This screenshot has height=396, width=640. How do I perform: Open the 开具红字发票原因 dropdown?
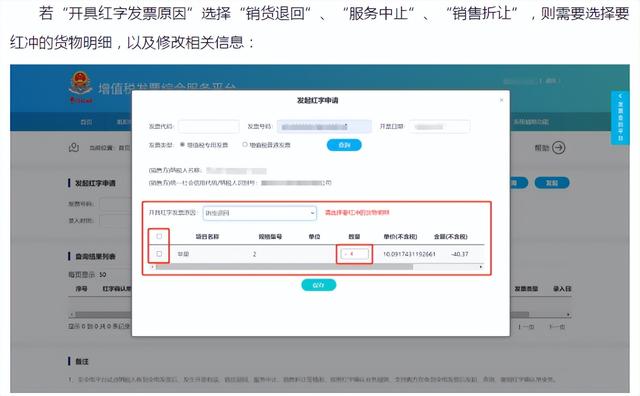coord(260,213)
